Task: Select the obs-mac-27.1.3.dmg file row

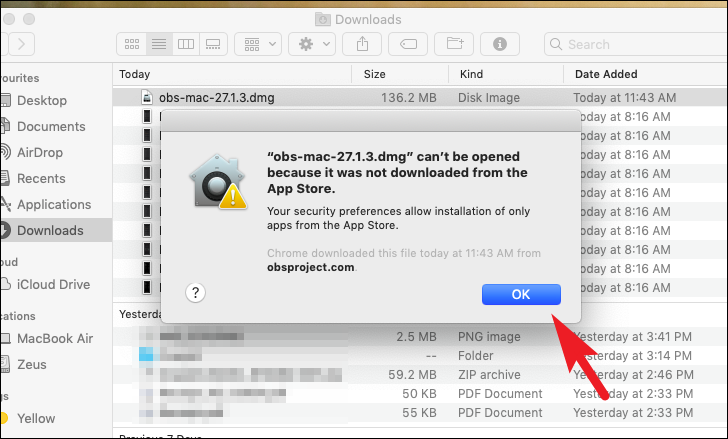Action: click(420, 97)
